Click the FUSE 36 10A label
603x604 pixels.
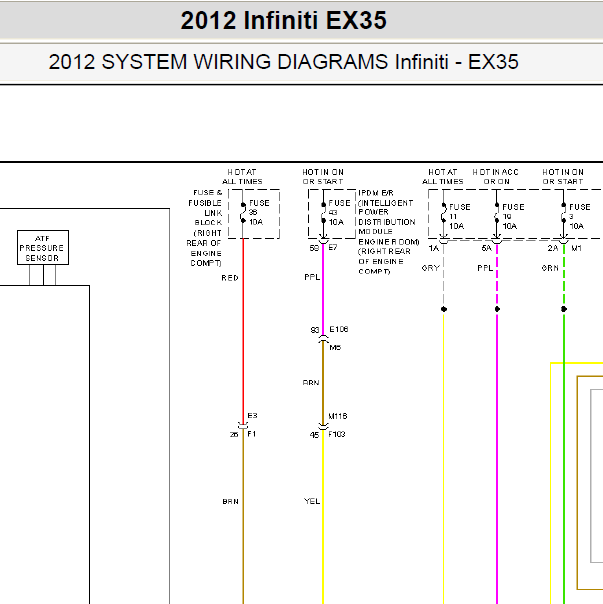(x=259, y=212)
